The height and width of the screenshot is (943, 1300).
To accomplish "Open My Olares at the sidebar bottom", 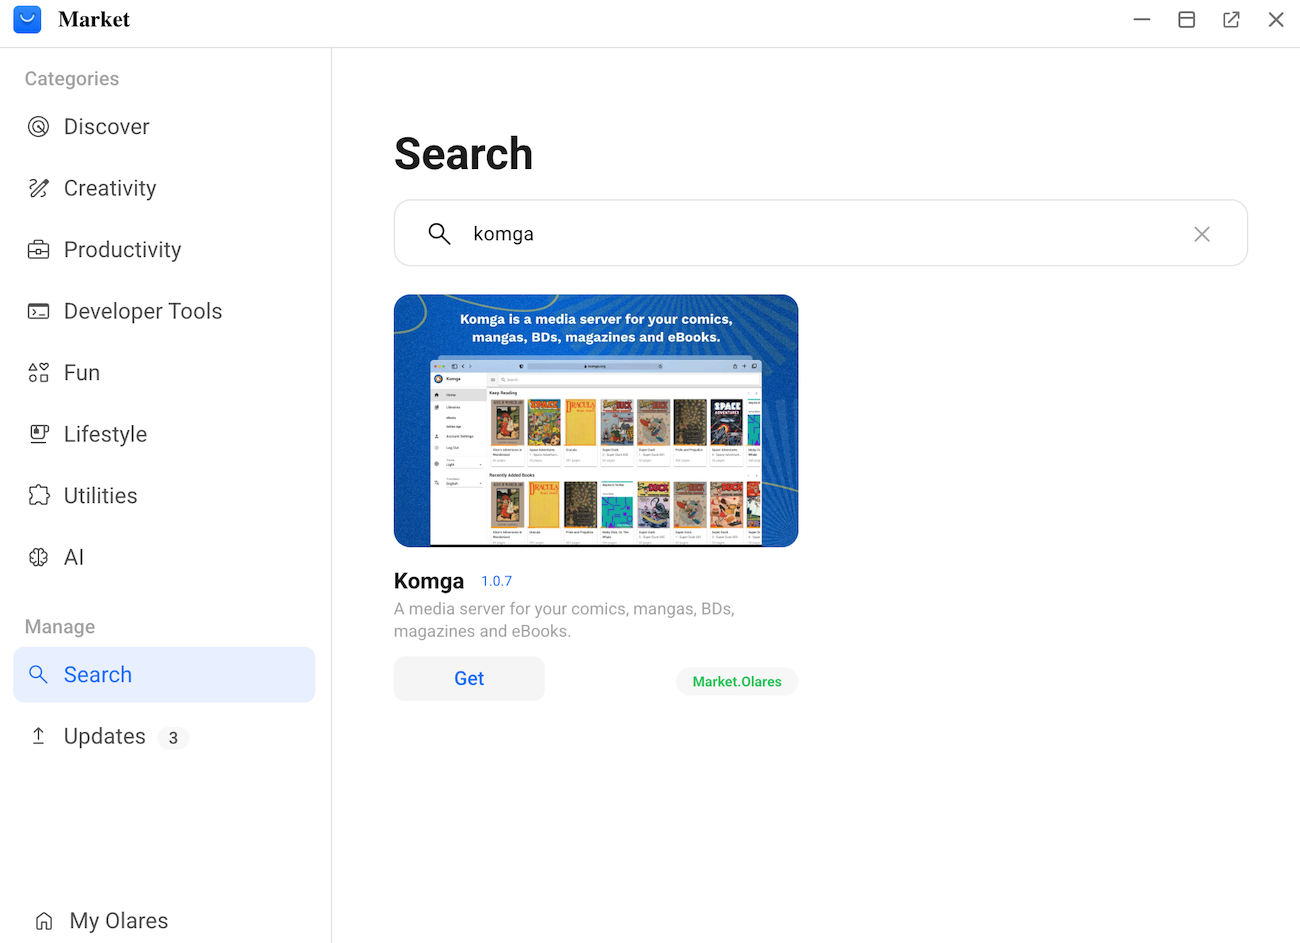I will tap(117, 920).
